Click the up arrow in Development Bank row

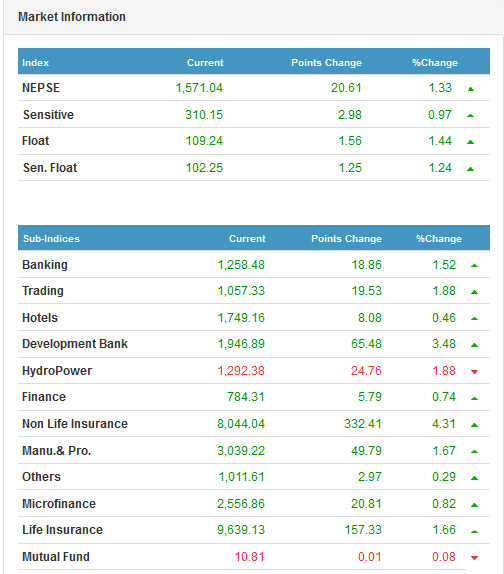[474, 345]
